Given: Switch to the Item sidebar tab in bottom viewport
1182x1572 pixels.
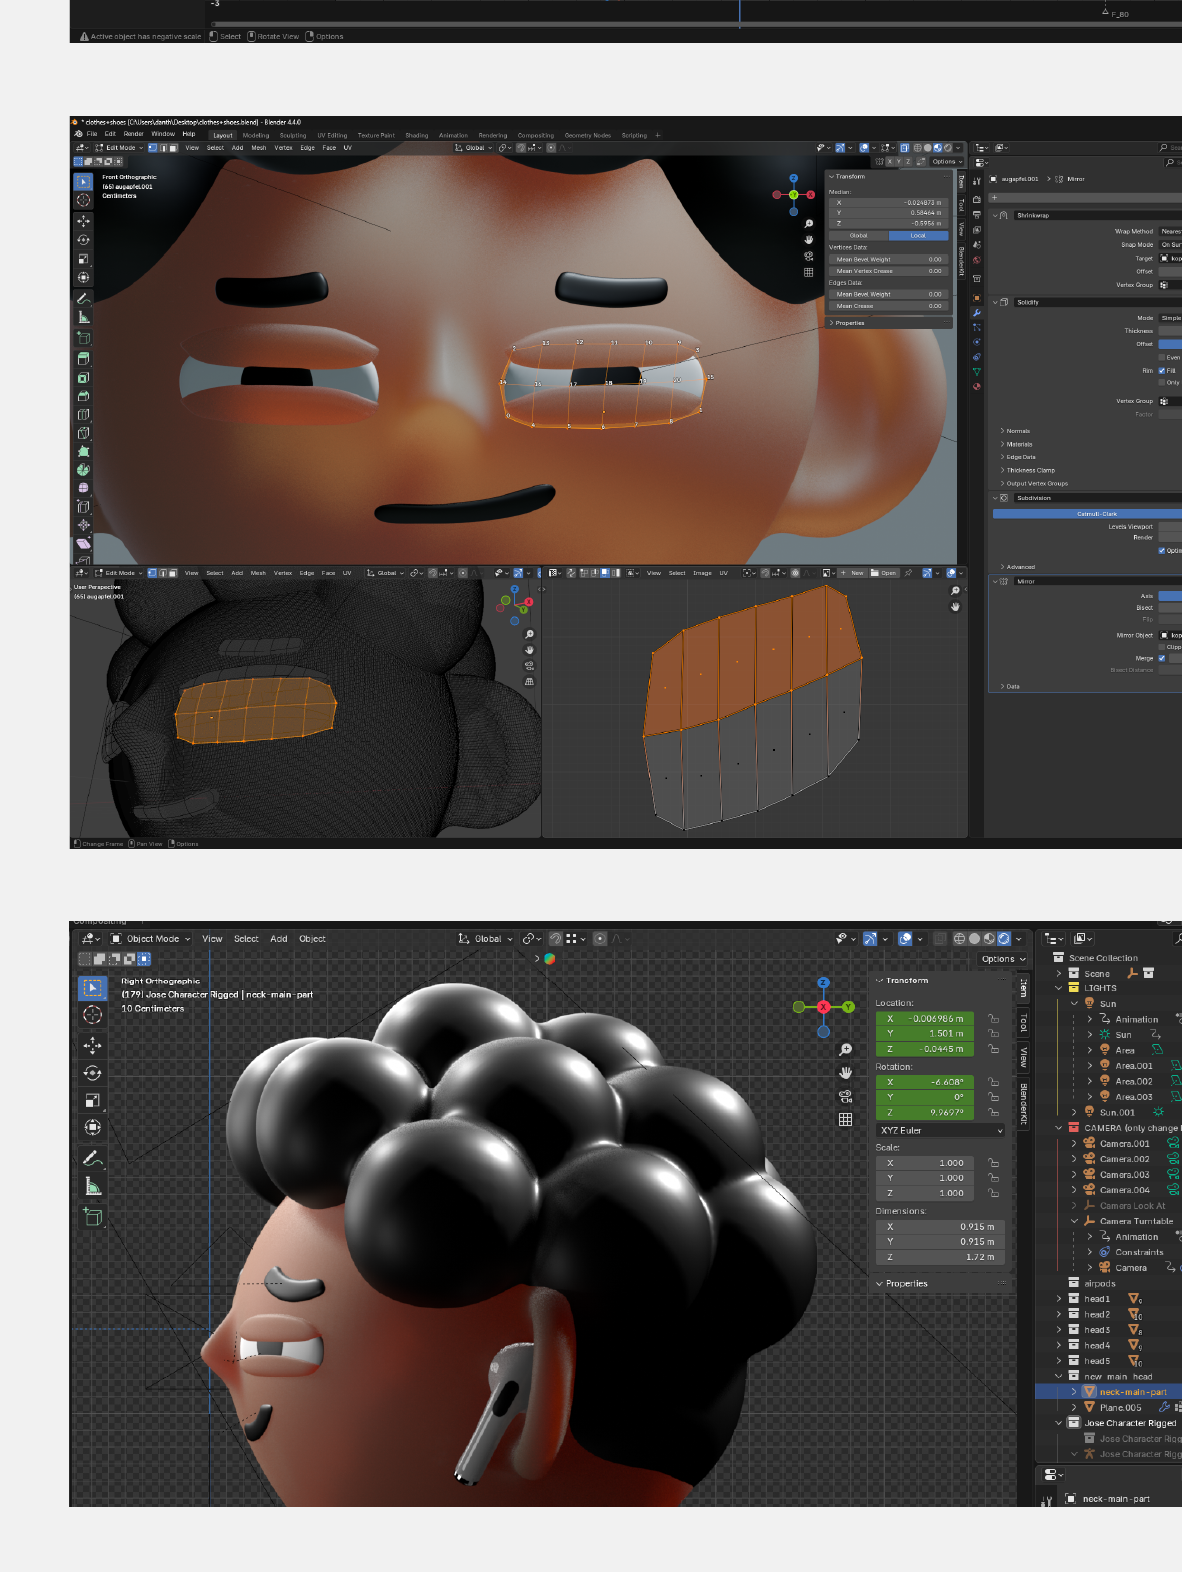Looking at the screenshot, I should tap(1022, 988).
